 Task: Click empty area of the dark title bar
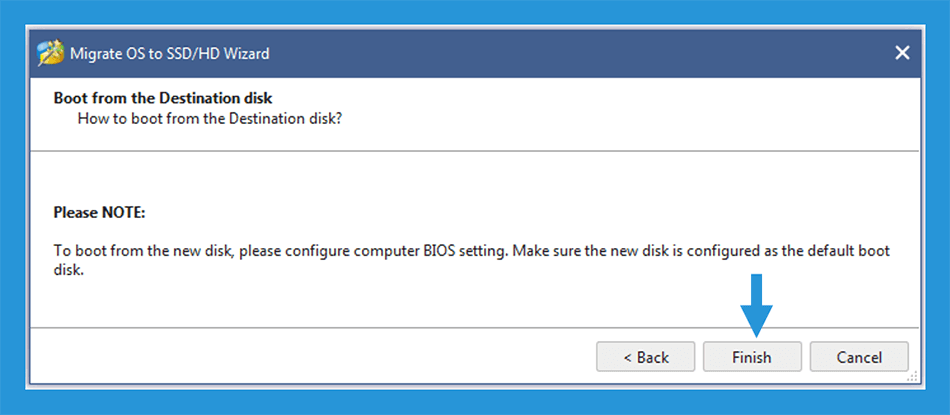pos(576,53)
